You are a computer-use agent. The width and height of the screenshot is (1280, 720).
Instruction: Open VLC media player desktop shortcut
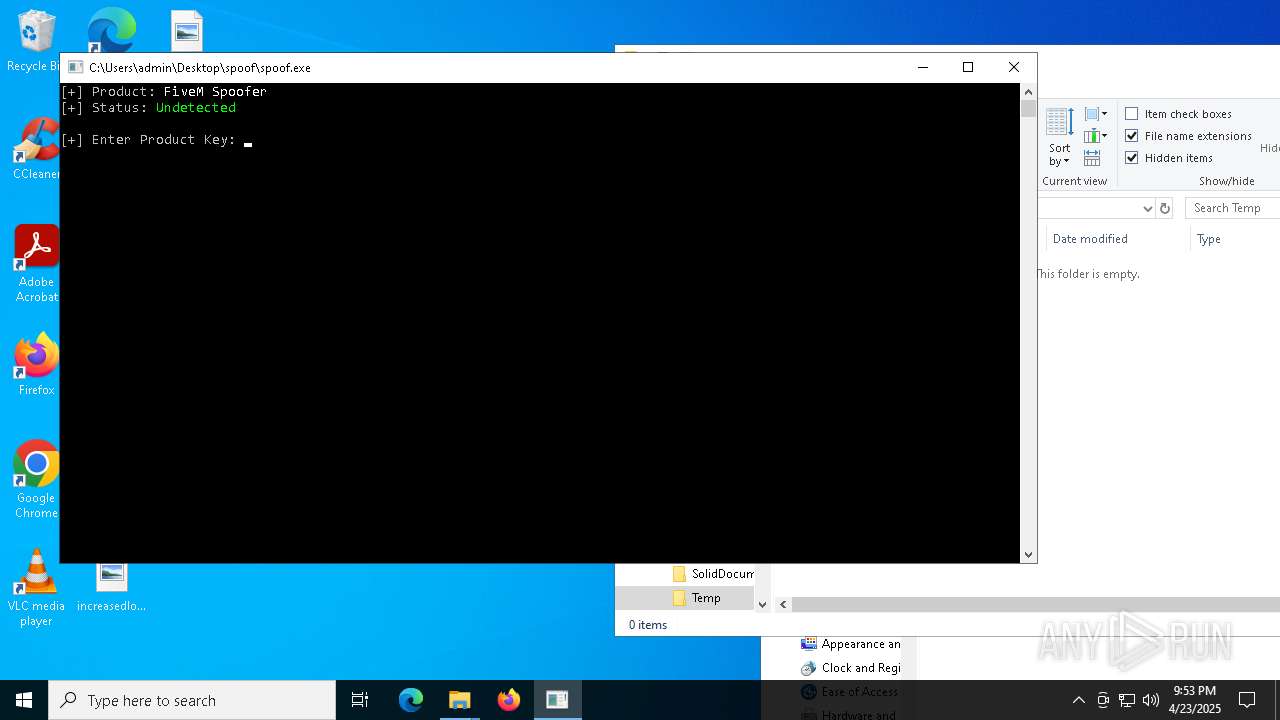click(36, 588)
